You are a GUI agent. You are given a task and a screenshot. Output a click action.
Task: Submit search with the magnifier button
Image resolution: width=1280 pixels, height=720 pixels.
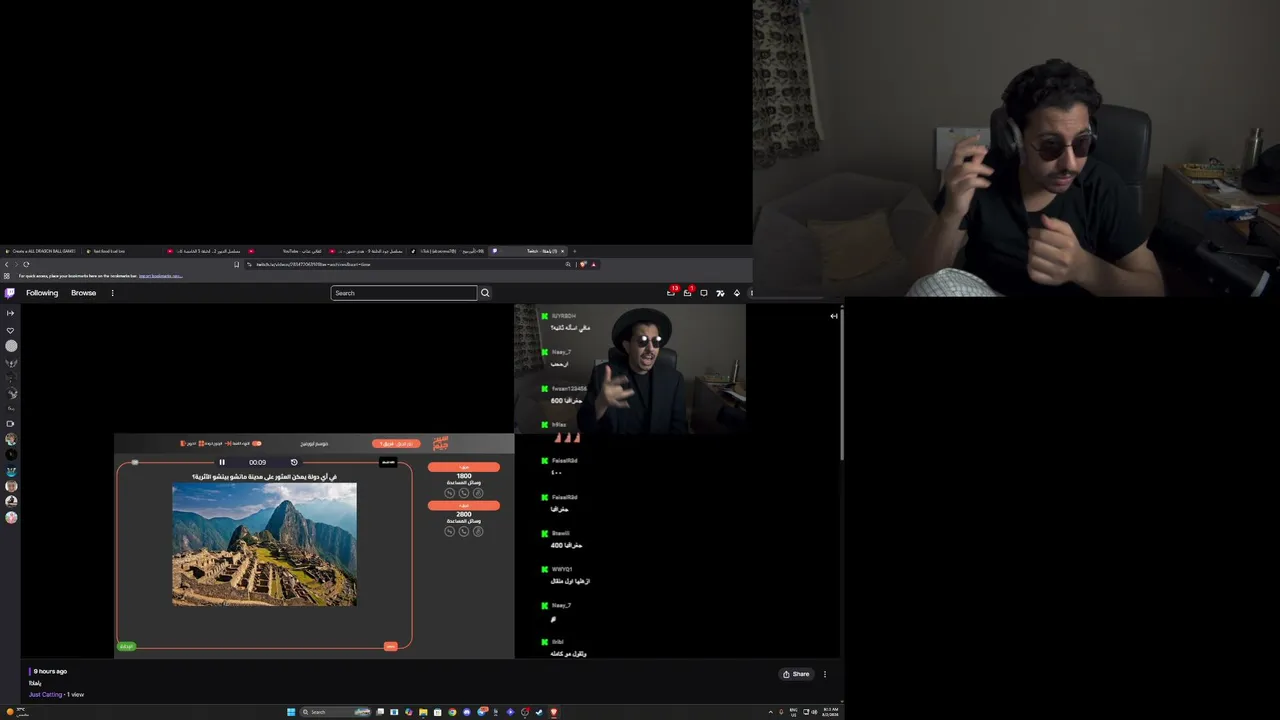pyautogui.click(x=485, y=293)
